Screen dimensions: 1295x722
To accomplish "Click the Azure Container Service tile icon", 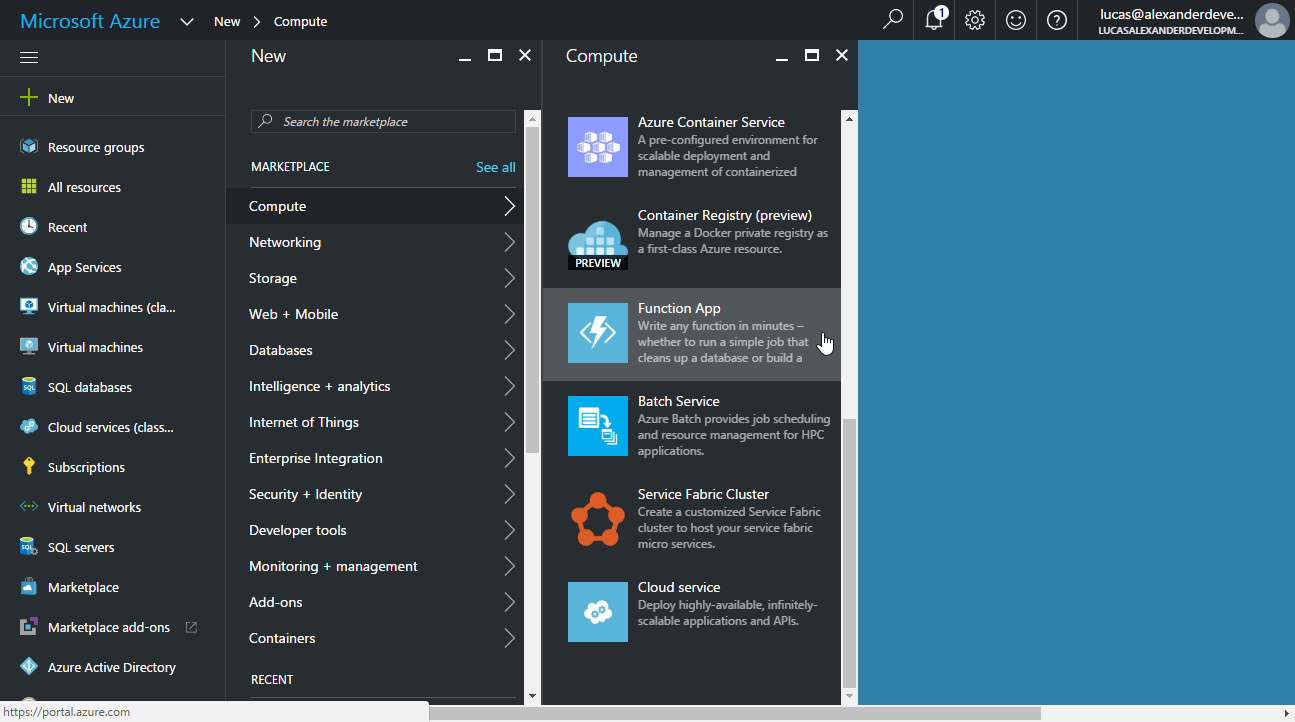I will [x=598, y=147].
